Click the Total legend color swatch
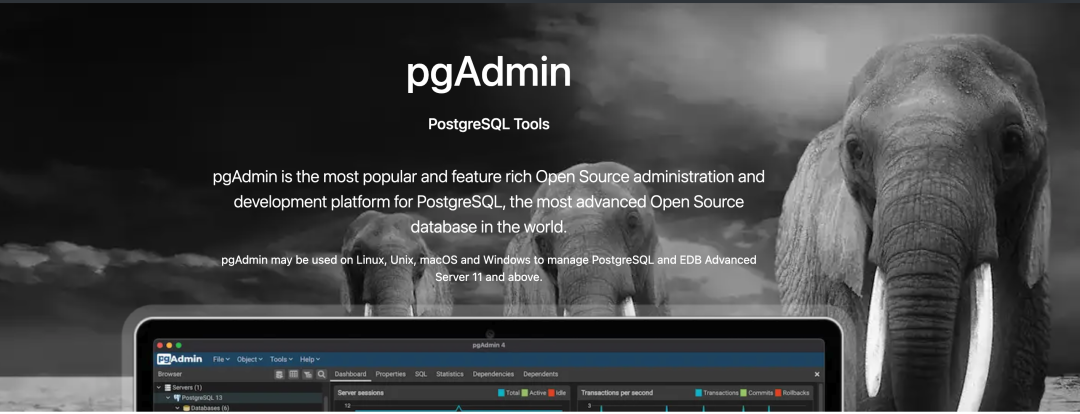The image size is (1080, 414). 501,393
